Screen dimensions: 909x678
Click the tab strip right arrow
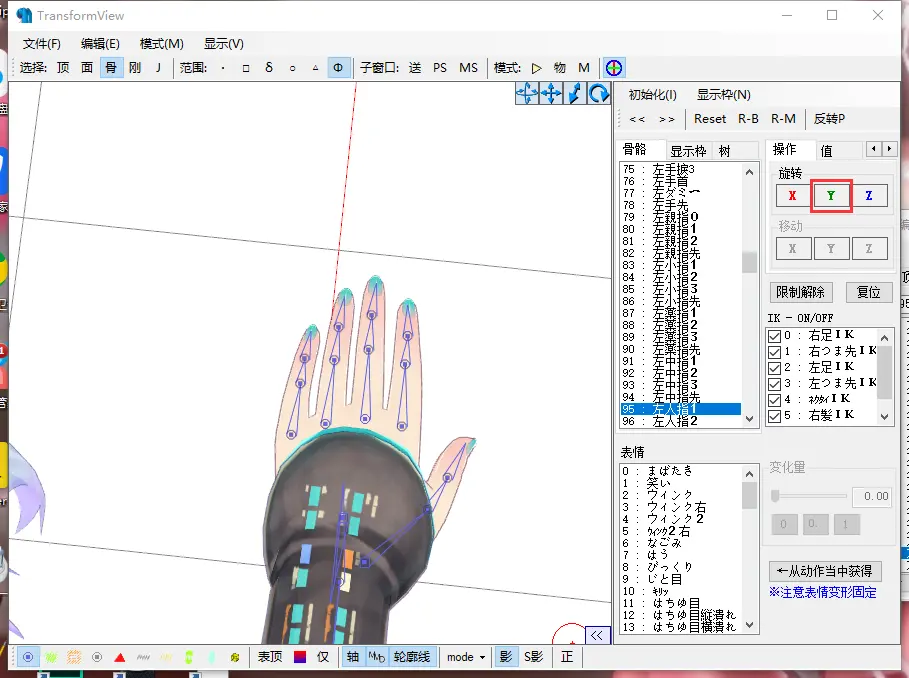[x=889, y=149]
